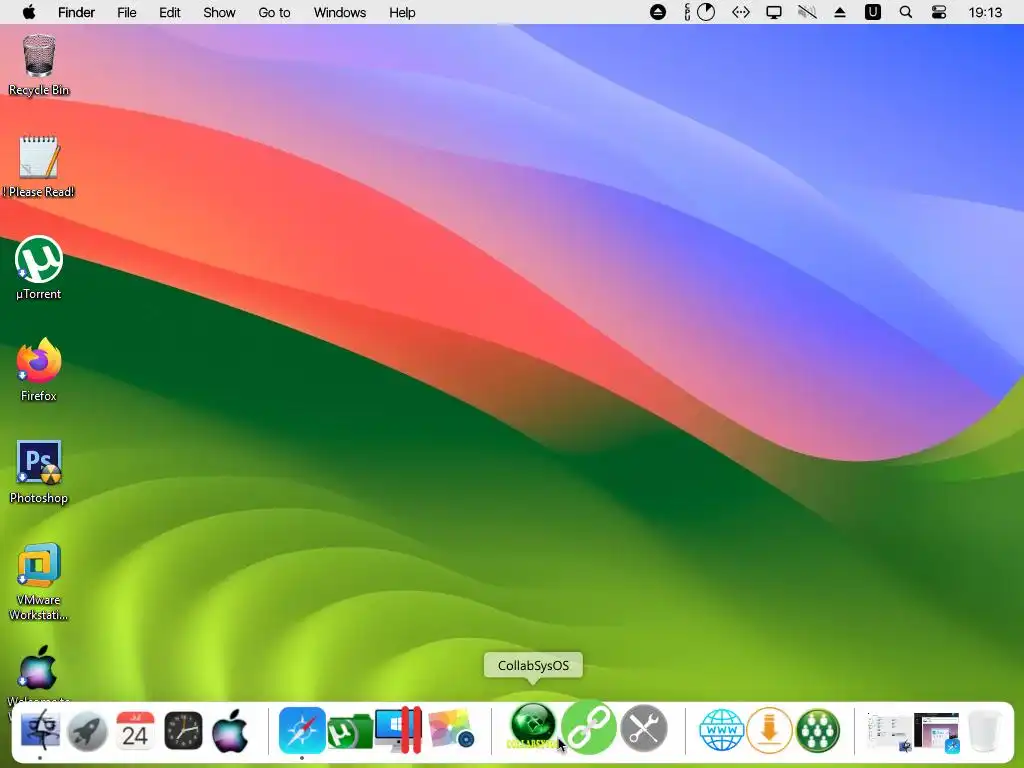Launch Safari compass from the dock
Viewport: 1024px width, 768px height.
pyautogui.click(x=302, y=729)
